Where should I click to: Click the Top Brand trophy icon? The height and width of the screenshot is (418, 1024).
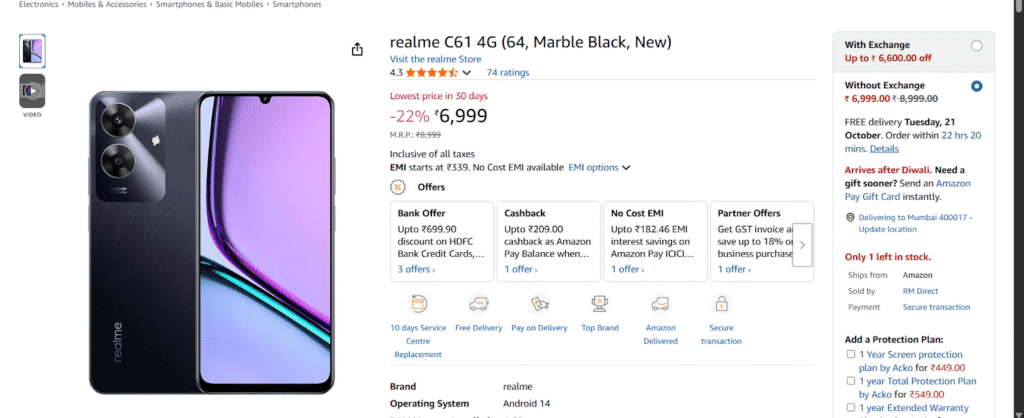pyautogui.click(x=600, y=304)
